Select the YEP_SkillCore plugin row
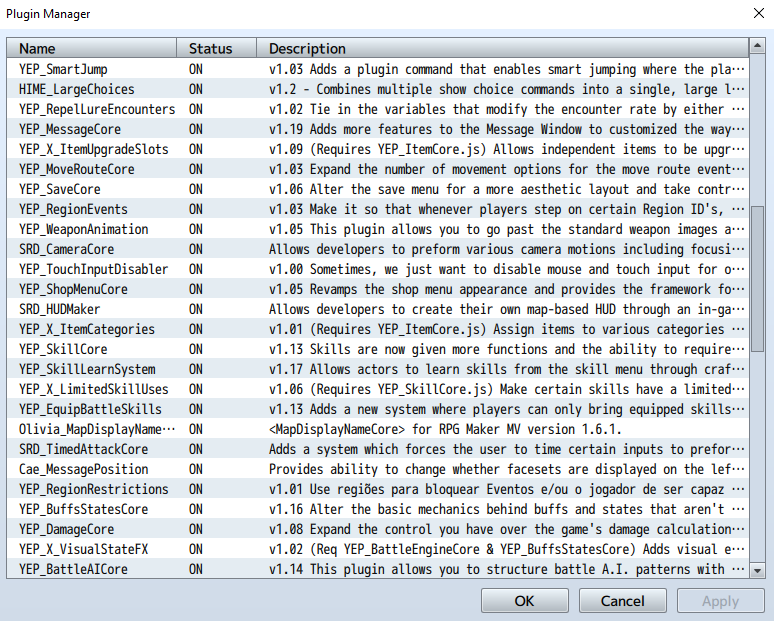The height and width of the screenshot is (621, 774). point(378,349)
